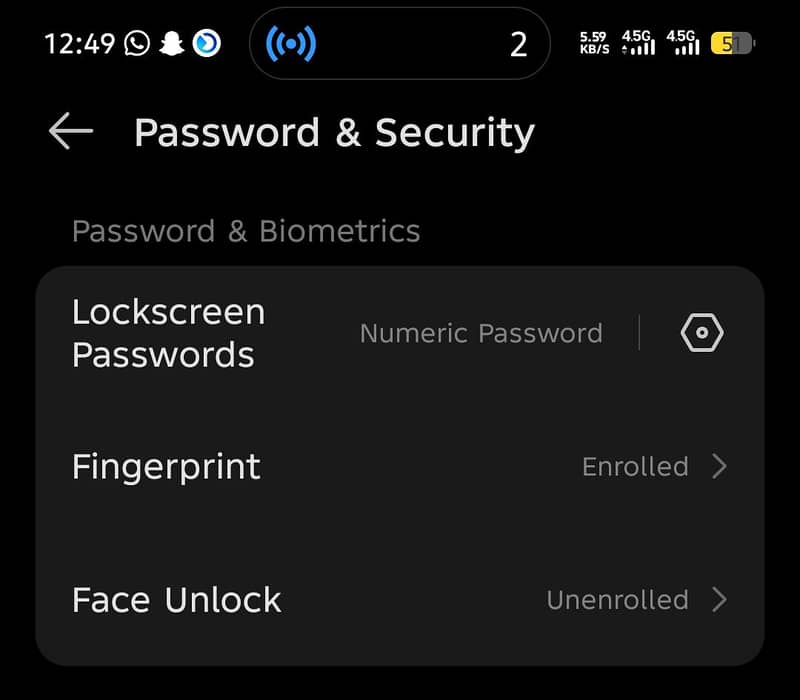Tap the KB/S network speed indicator

tap(594, 43)
